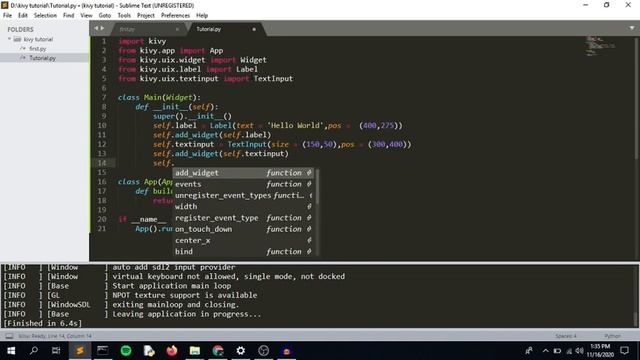Go to next tab with right arrow

(x=102, y=28)
